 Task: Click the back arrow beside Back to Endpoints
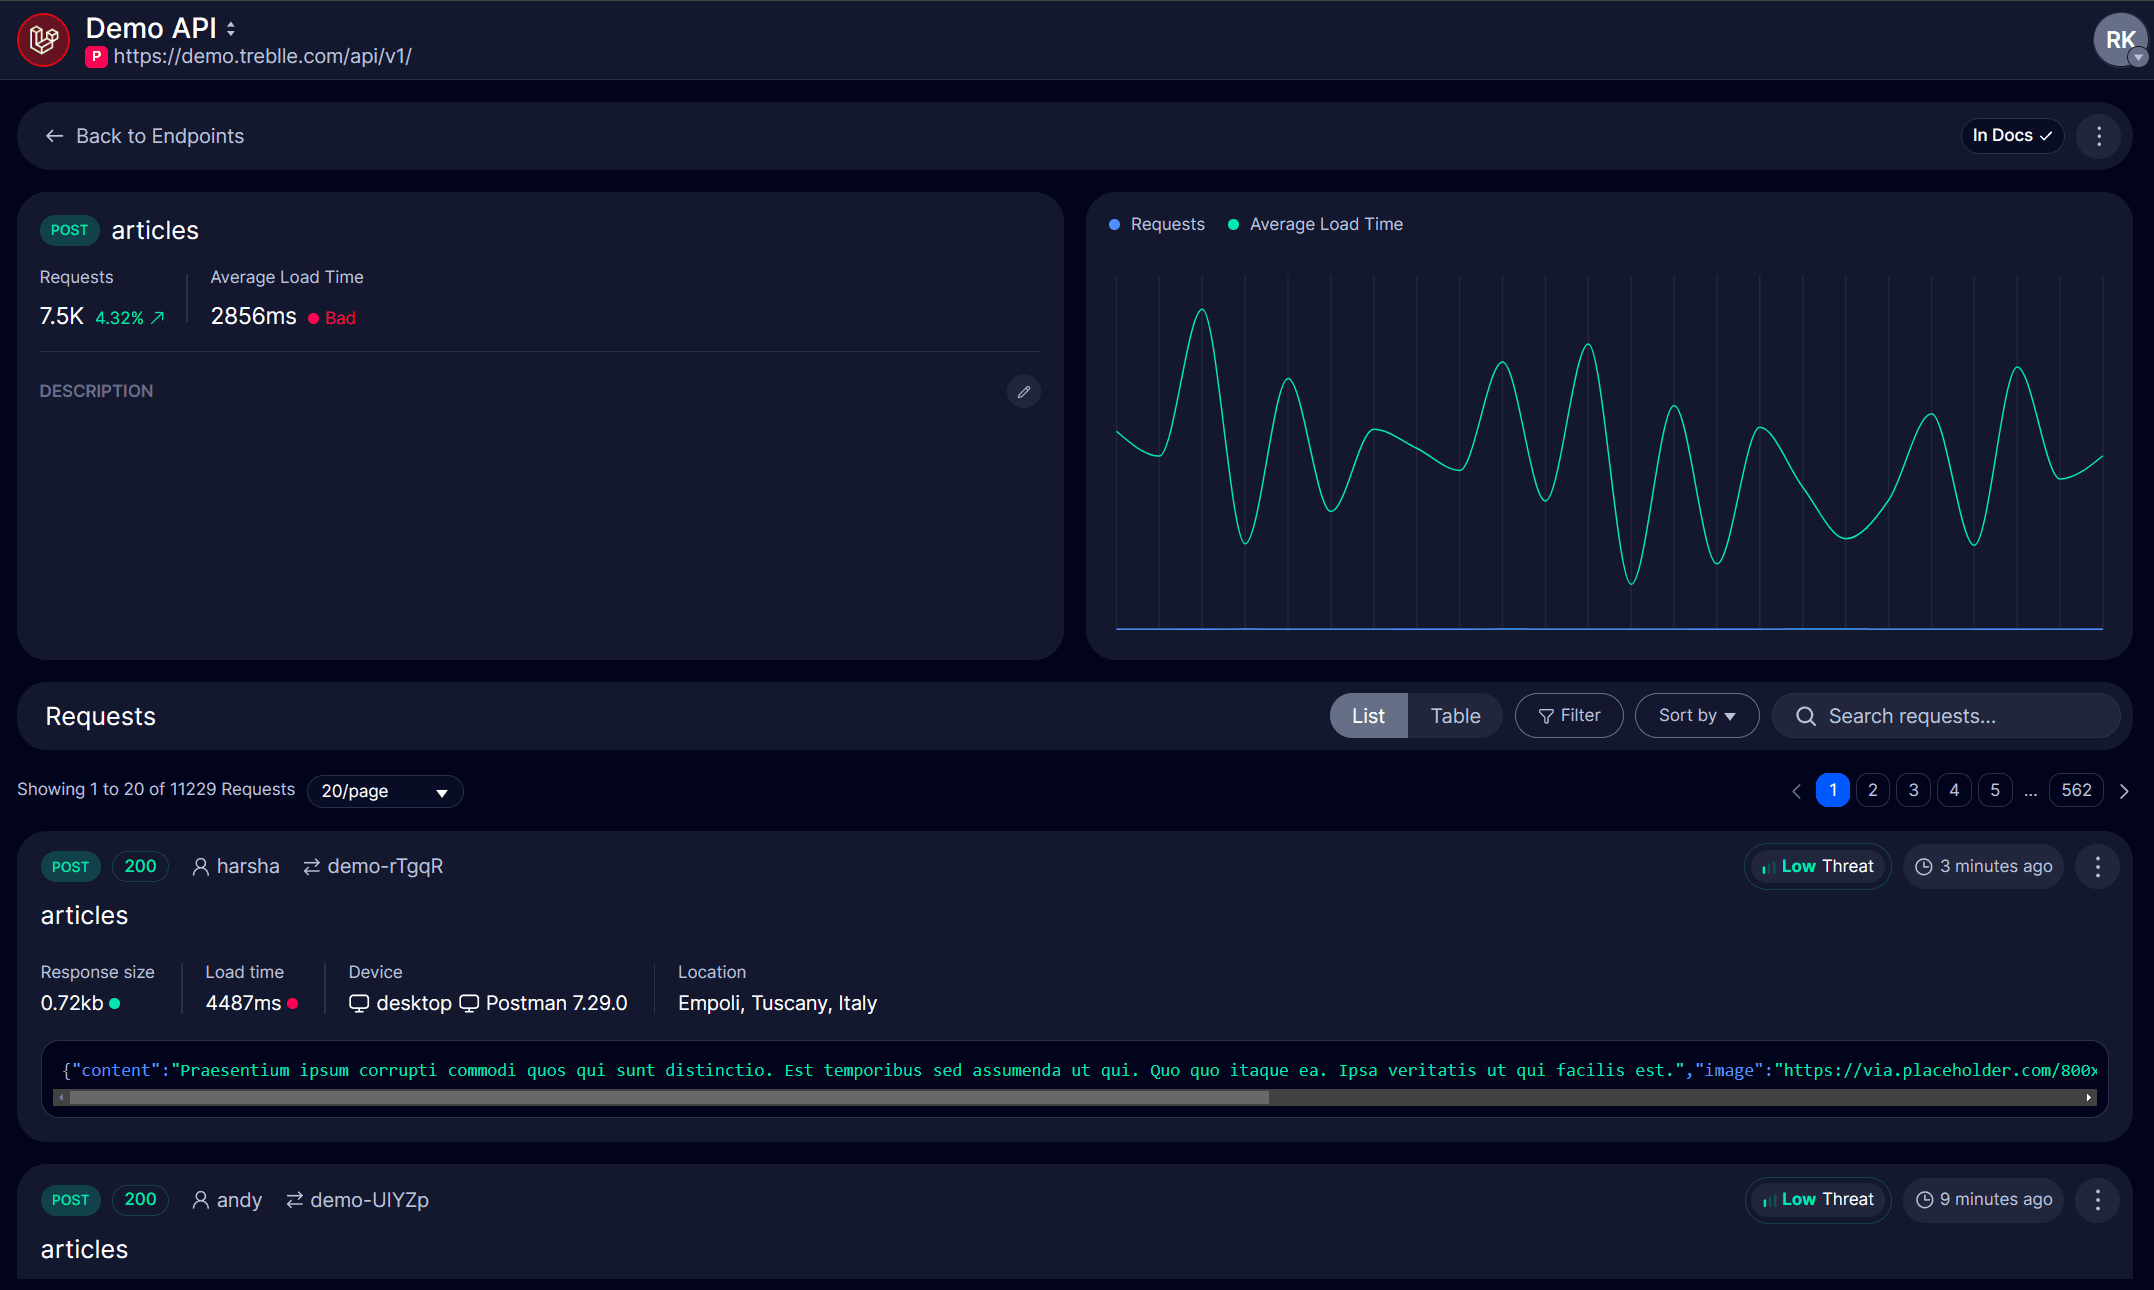tap(54, 136)
